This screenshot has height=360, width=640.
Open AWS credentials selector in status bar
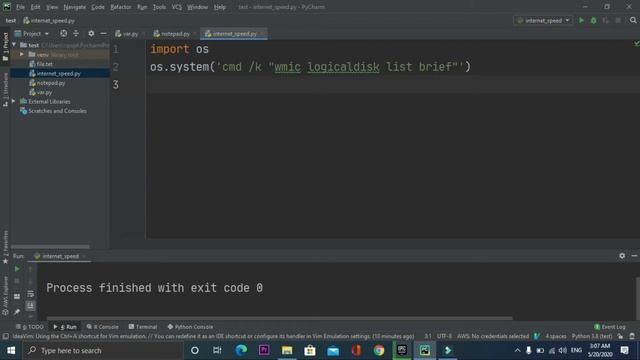(493, 336)
